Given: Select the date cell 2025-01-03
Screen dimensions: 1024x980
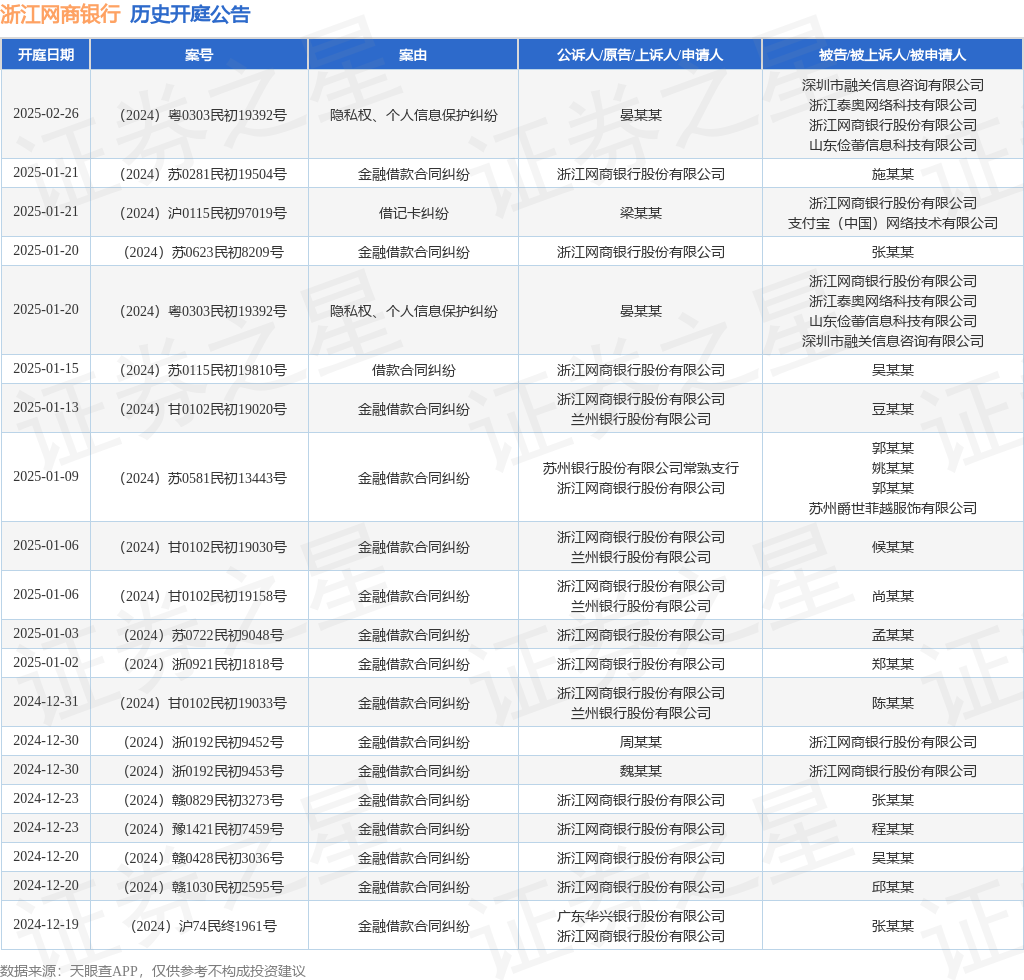Looking at the screenshot, I should [46, 633].
